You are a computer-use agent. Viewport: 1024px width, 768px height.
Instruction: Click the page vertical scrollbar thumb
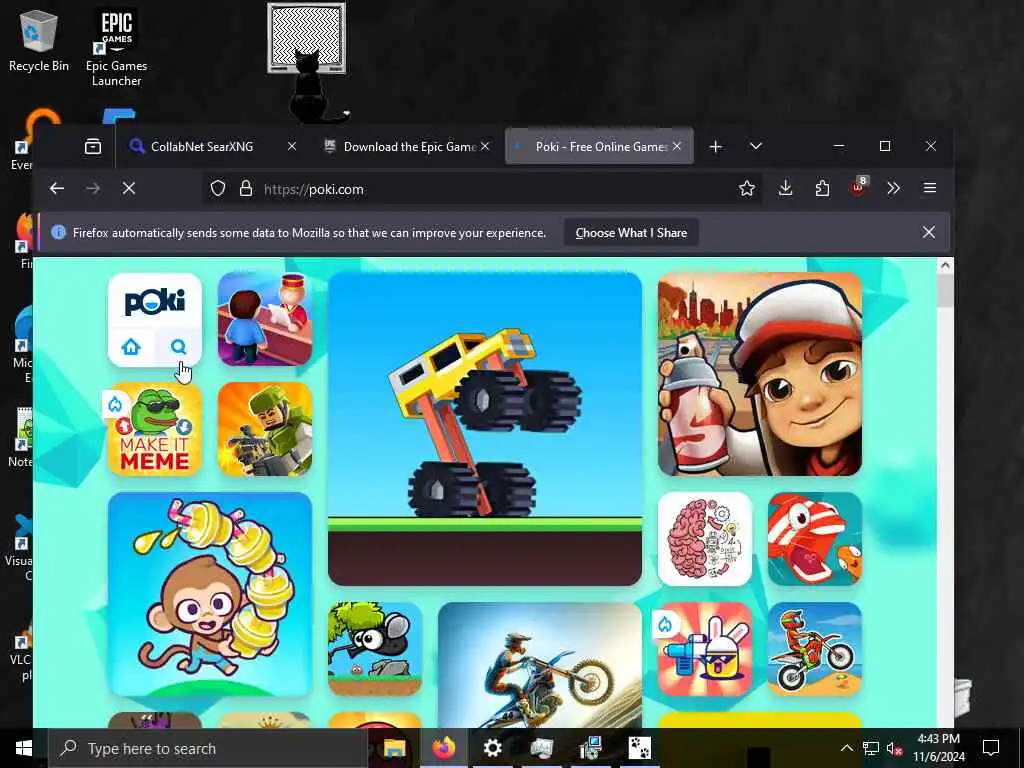pyautogui.click(x=945, y=291)
